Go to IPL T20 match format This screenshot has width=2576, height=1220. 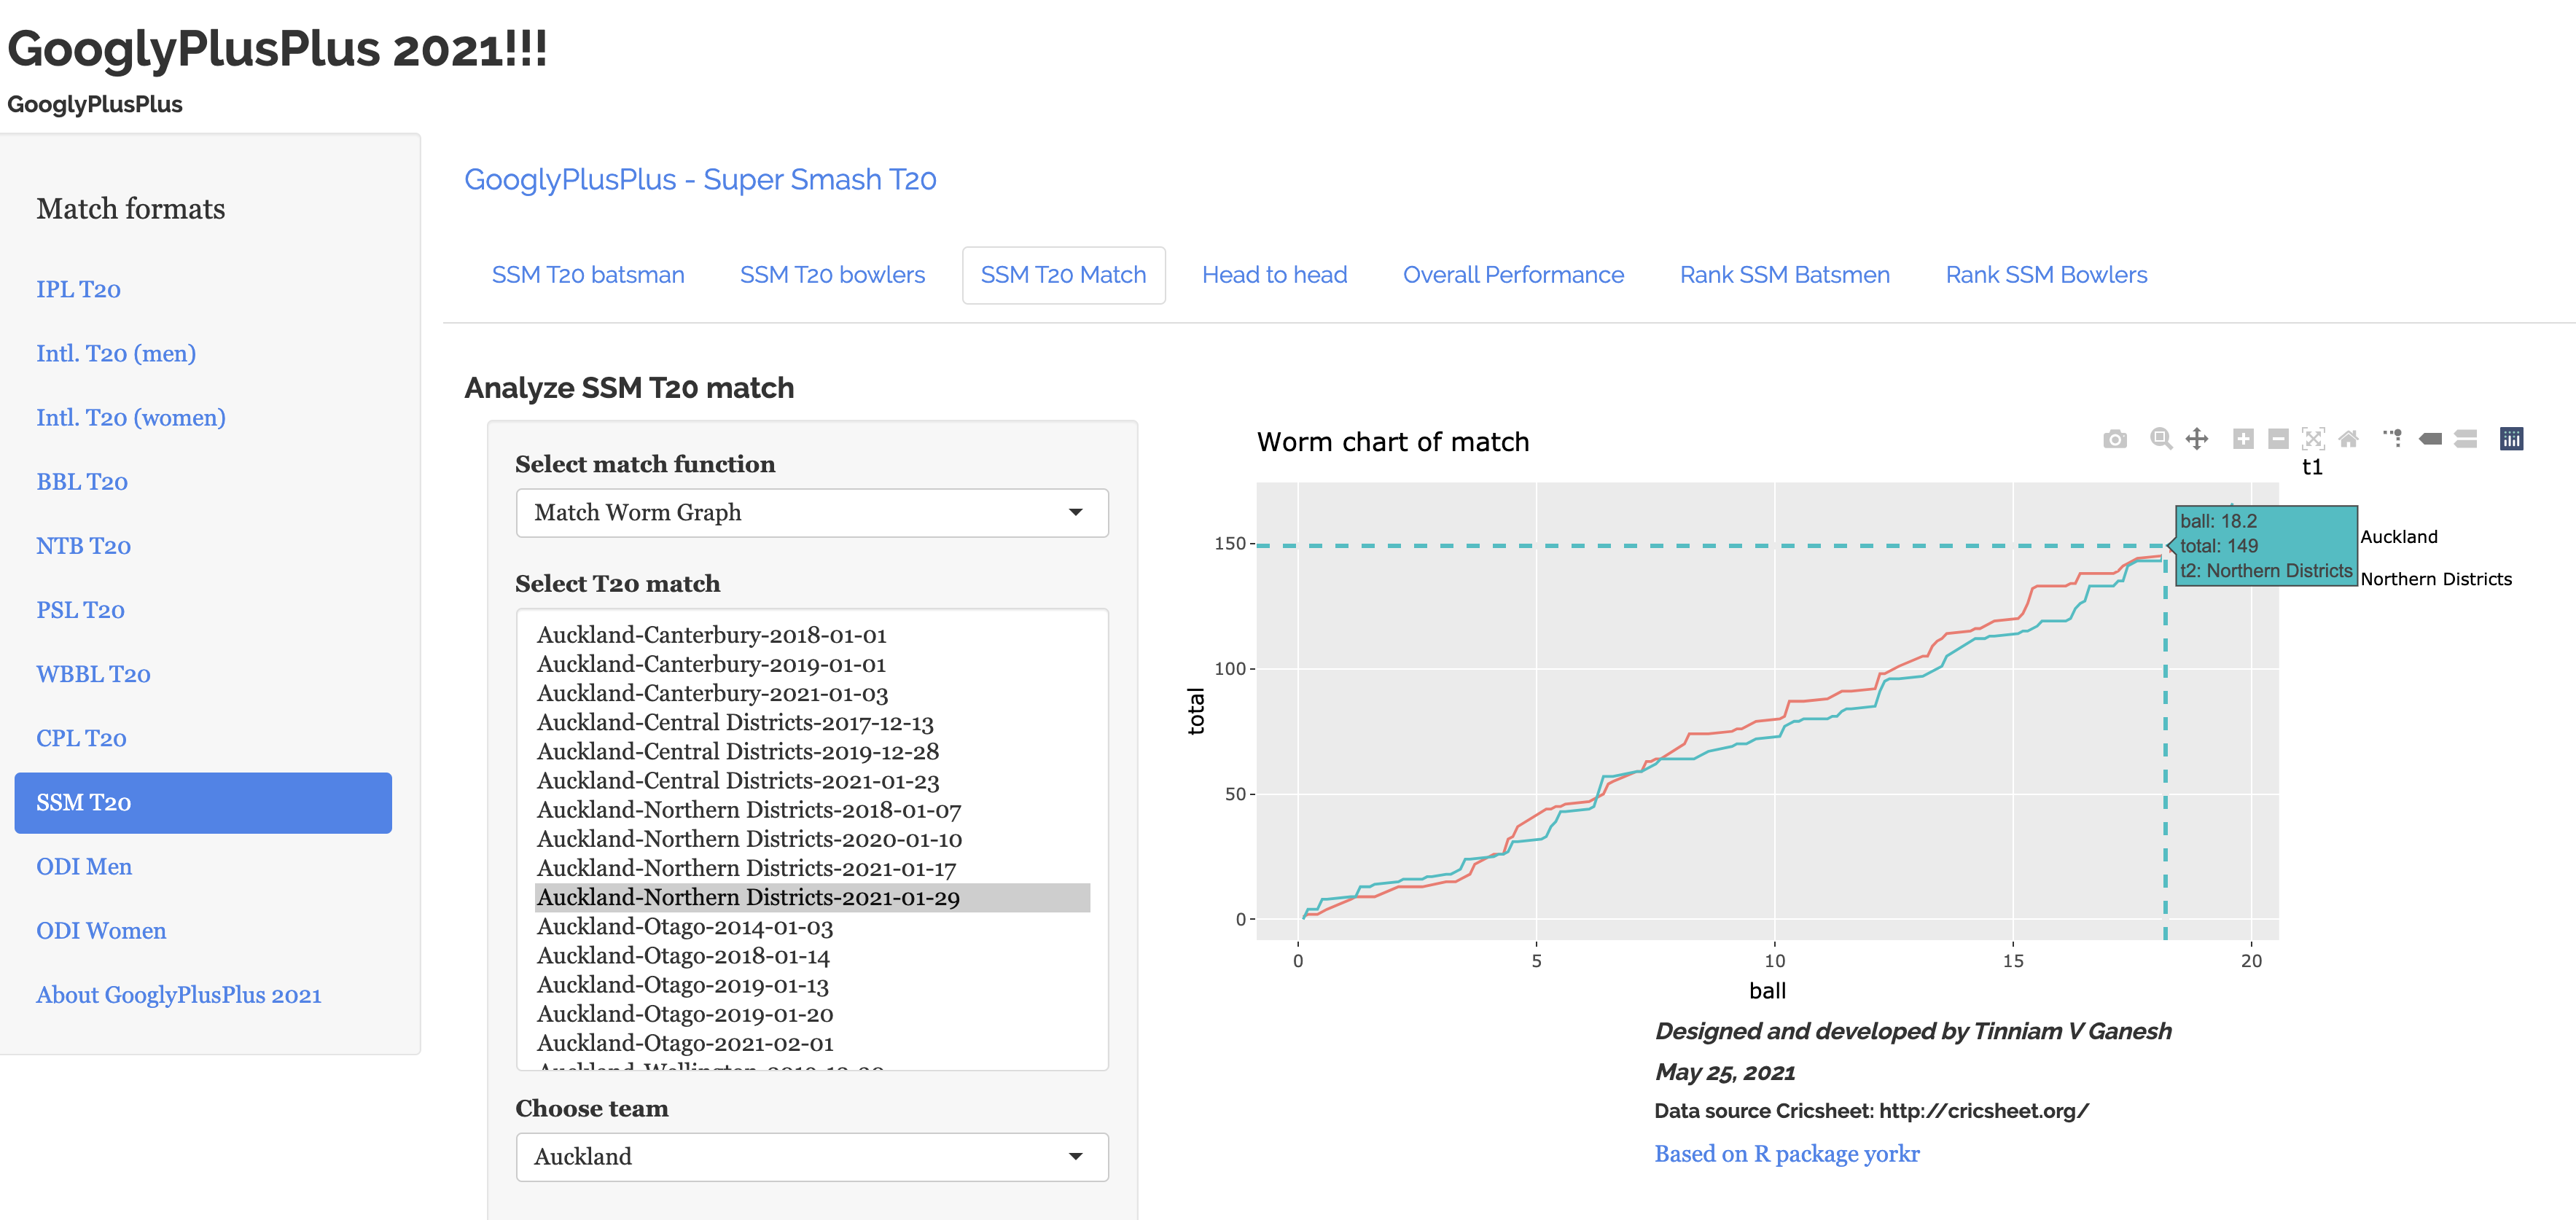coord(78,290)
